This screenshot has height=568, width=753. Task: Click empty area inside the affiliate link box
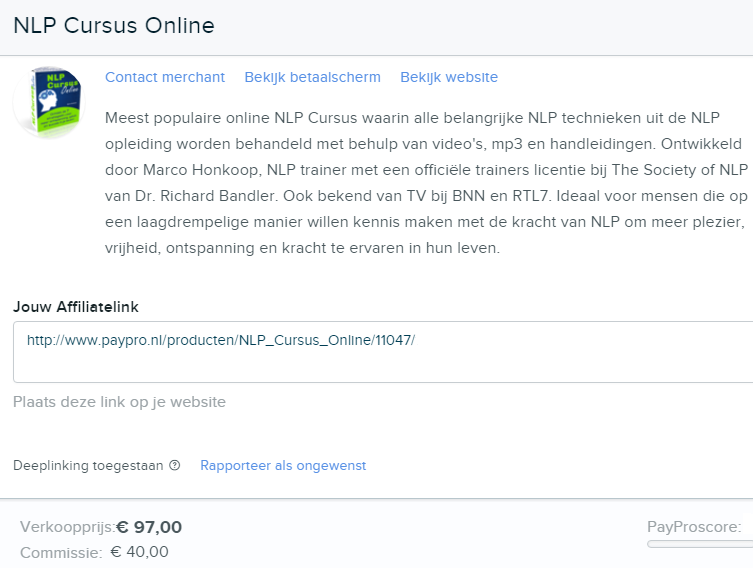(576, 363)
